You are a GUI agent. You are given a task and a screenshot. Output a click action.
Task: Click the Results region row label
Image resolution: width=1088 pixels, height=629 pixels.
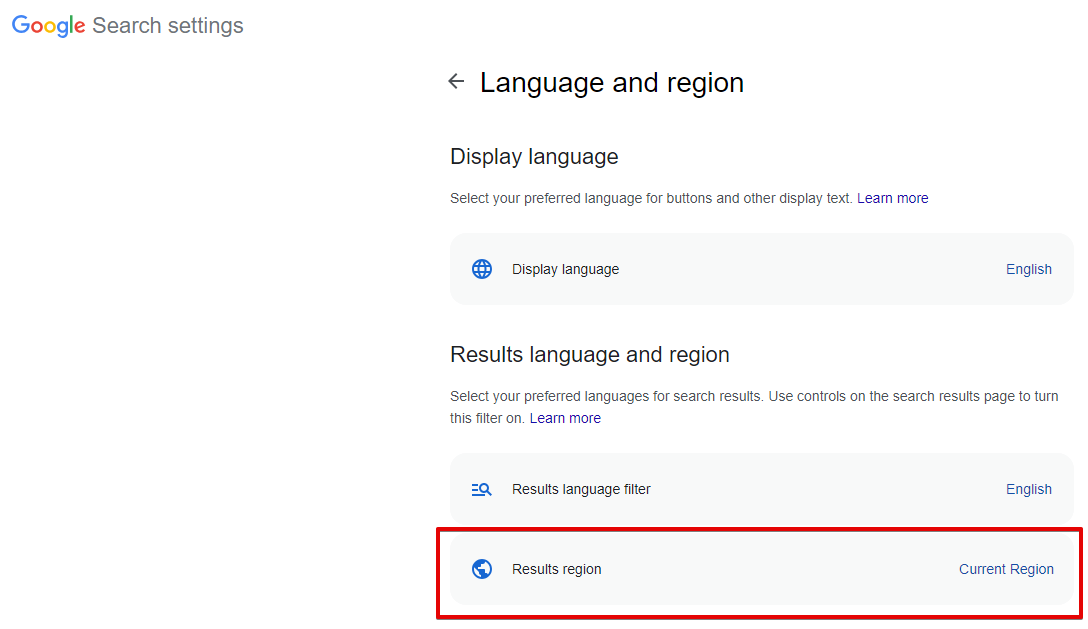(557, 568)
